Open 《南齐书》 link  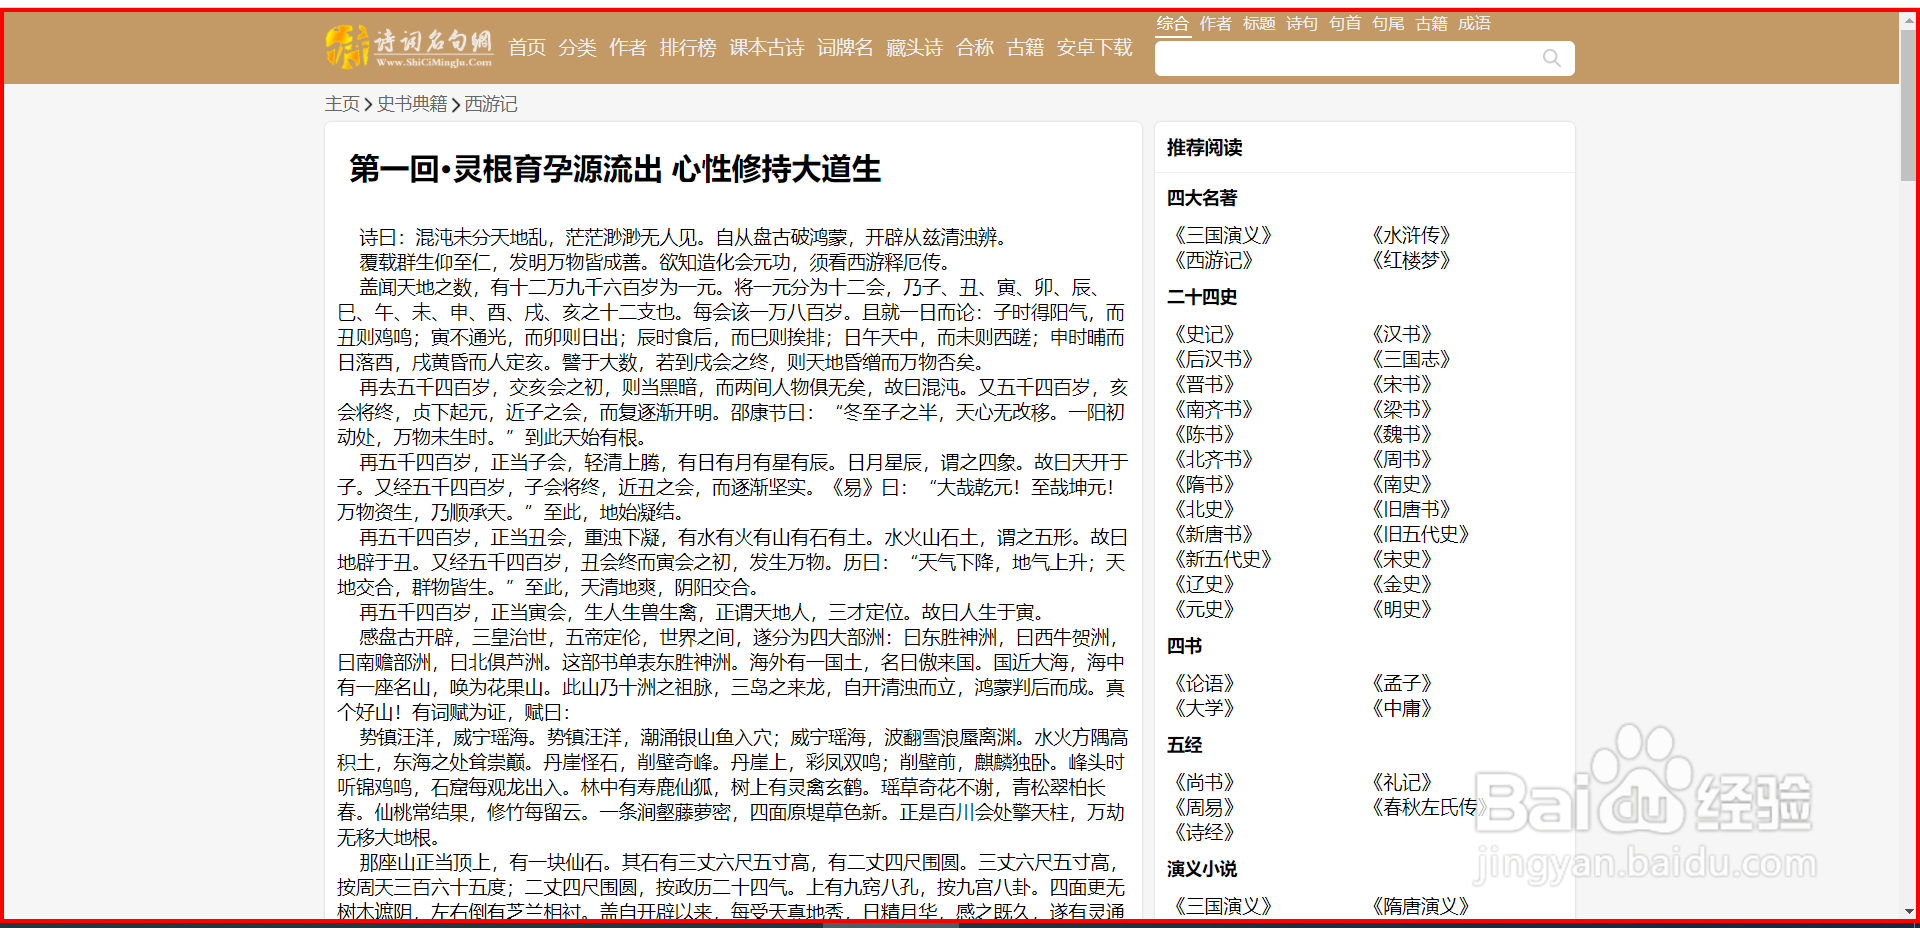pyautogui.click(x=1214, y=409)
